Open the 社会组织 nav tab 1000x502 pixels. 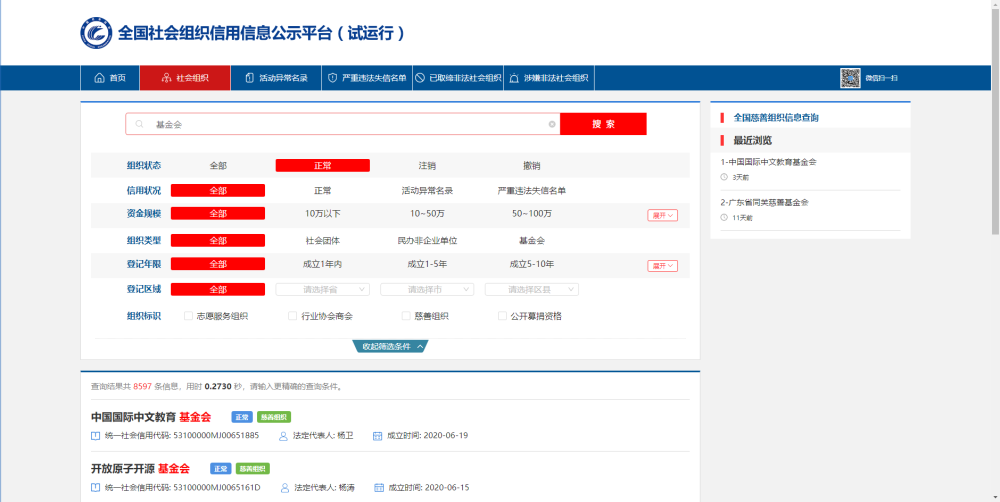click(x=185, y=78)
